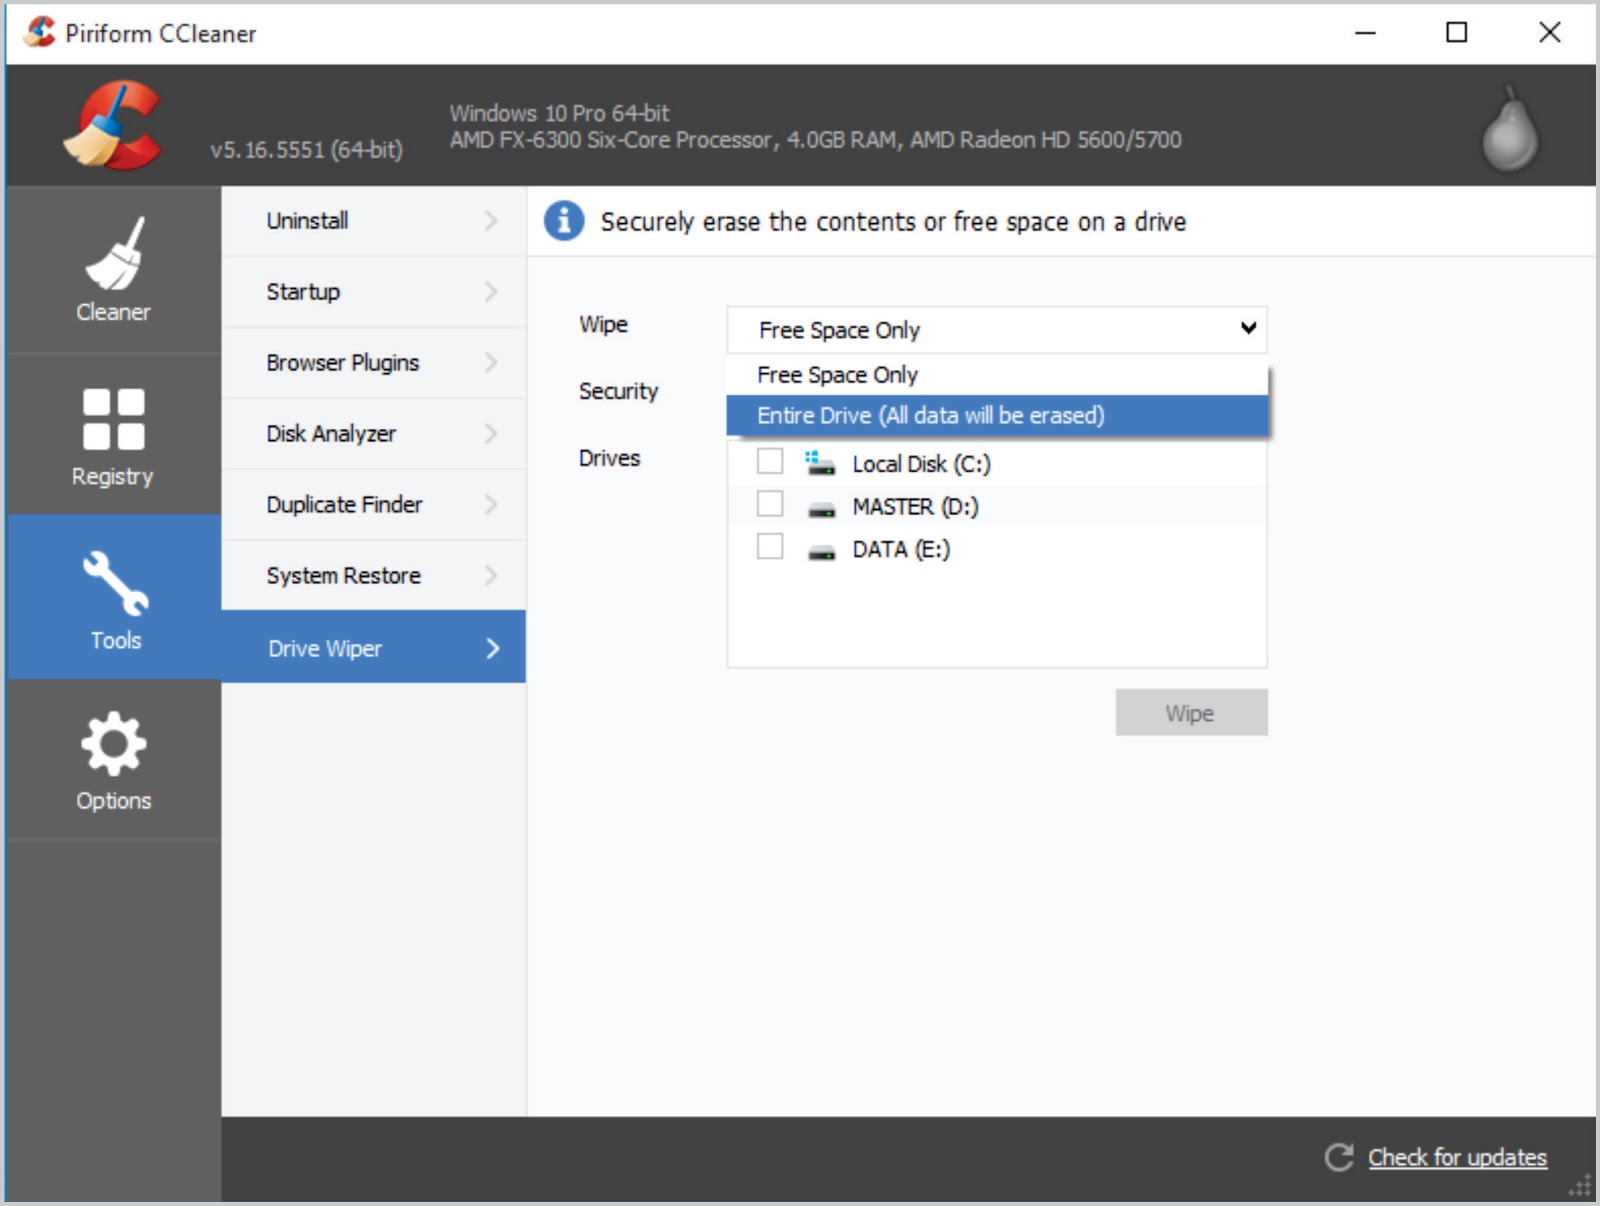The width and height of the screenshot is (1600, 1206).
Task: Click the Local Disk (C:) label
Action: [x=921, y=464]
